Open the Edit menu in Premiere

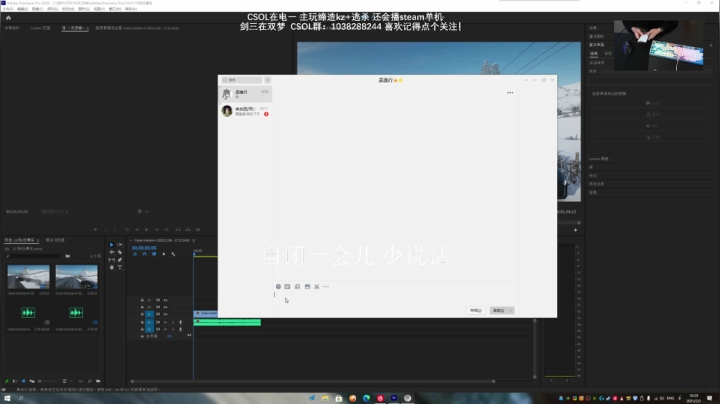click(x=22, y=9)
